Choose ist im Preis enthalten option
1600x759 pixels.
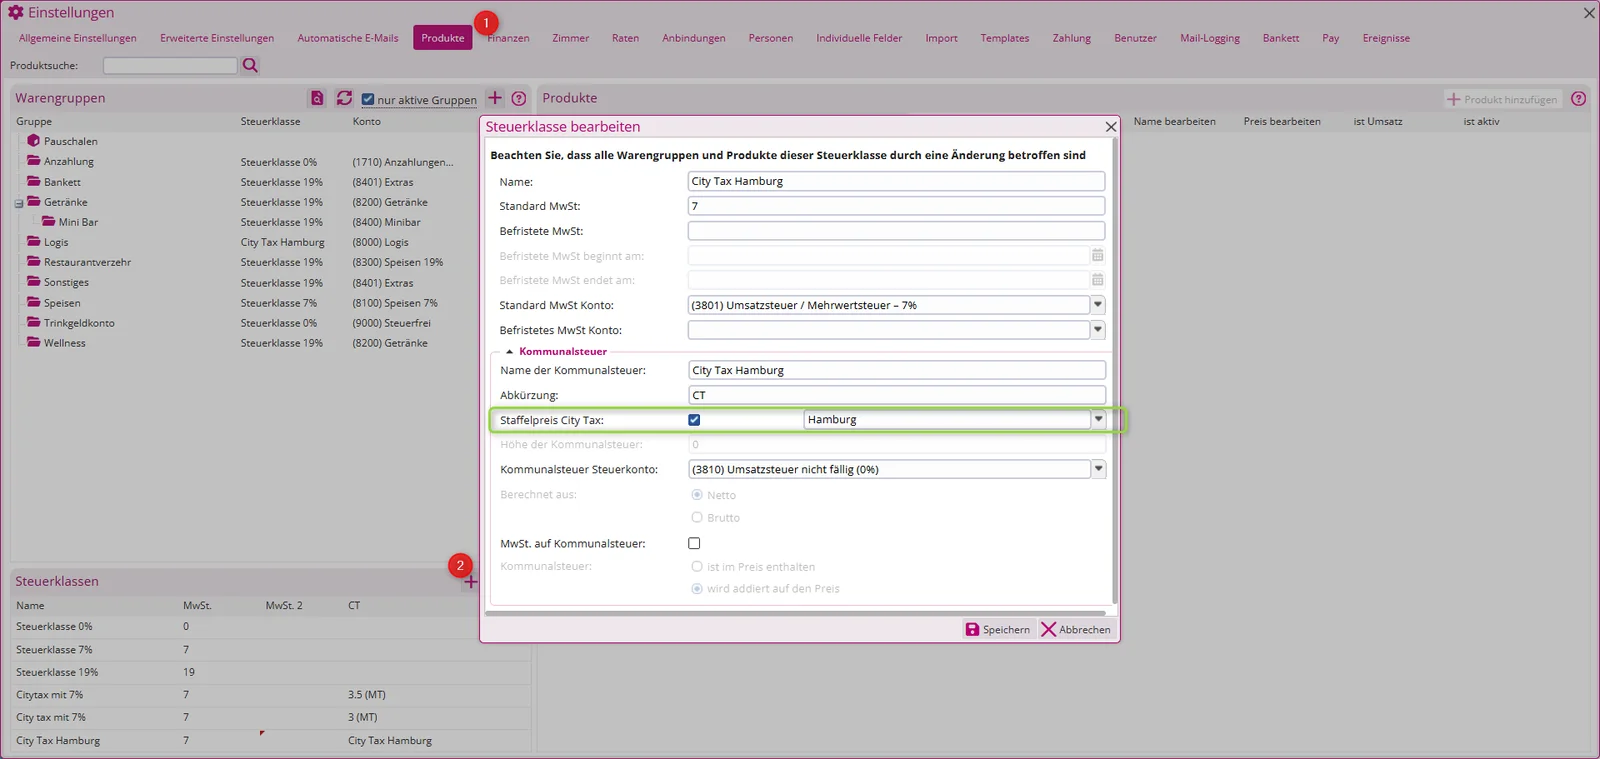[697, 566]
